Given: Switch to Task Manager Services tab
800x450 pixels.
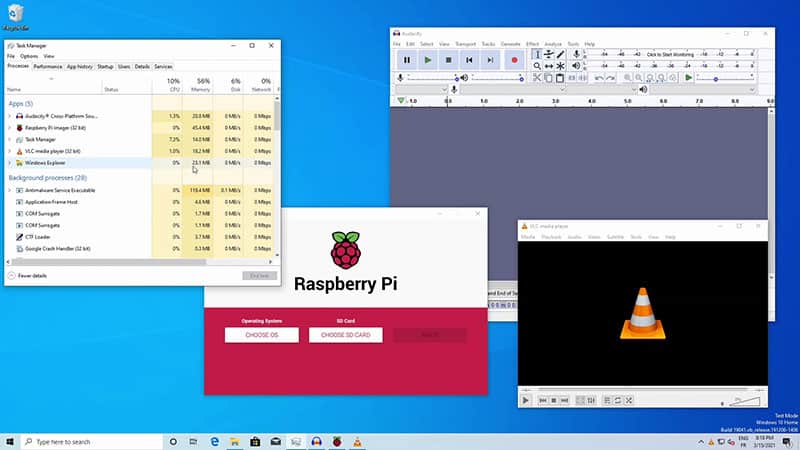Looking at the screenshot, I should (163, 67).
